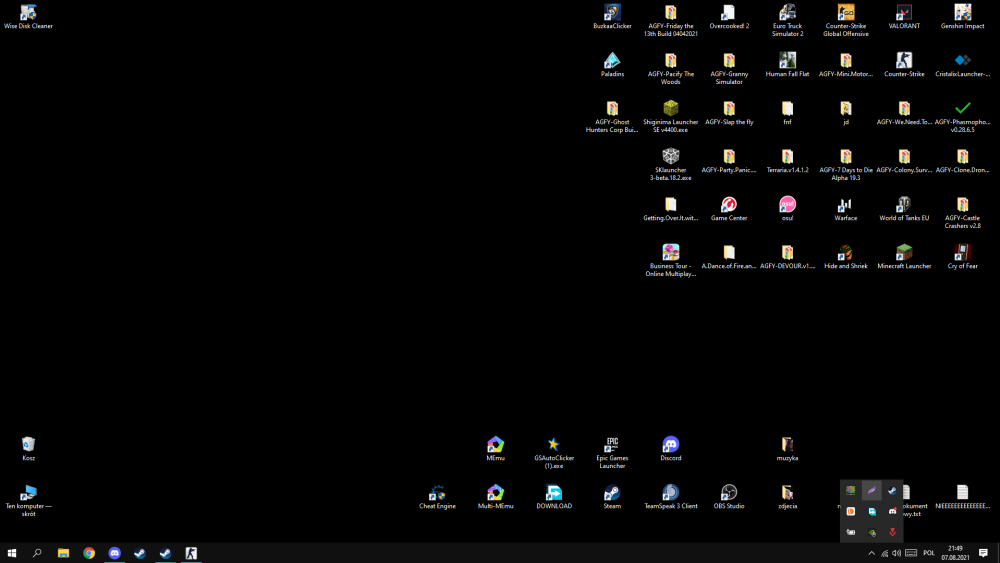This screenshot has height=563, width=1000.
Task: Open the touch keyboard tray button
Action: pos(911,553)
